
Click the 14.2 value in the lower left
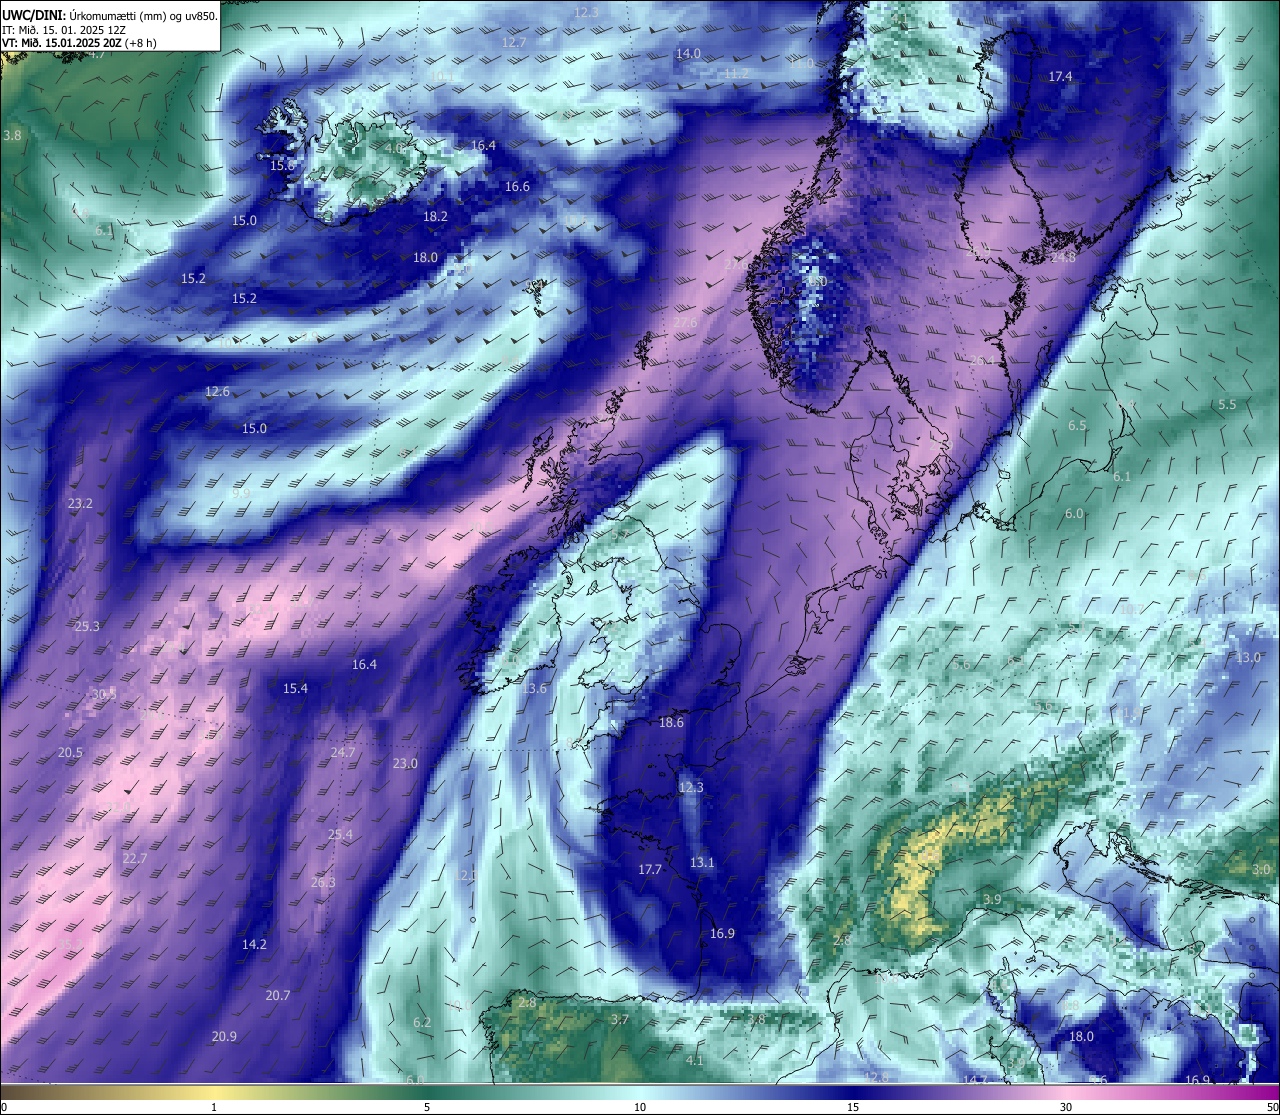pos(254,945)
